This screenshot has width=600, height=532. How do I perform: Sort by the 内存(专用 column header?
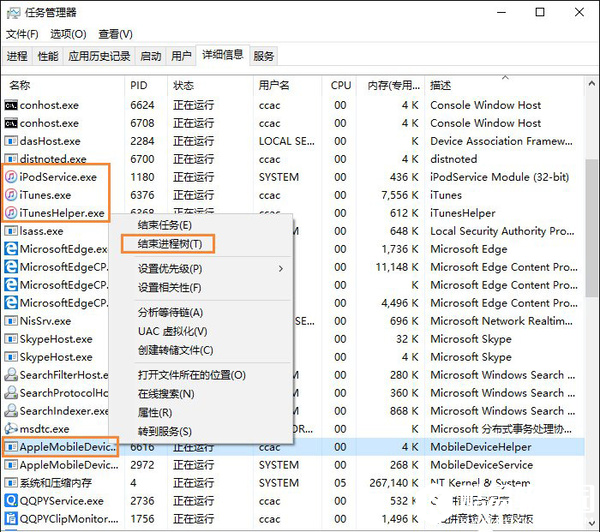[390, 85]
